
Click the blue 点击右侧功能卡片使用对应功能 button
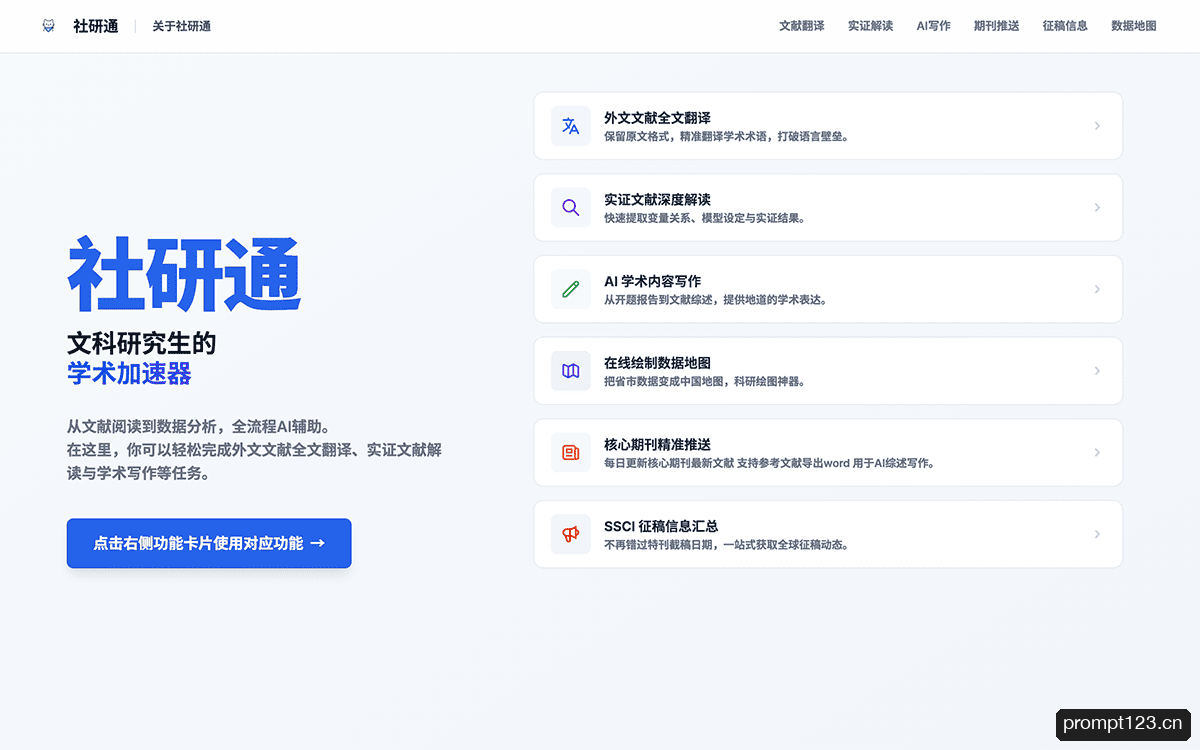click(209, 543)
